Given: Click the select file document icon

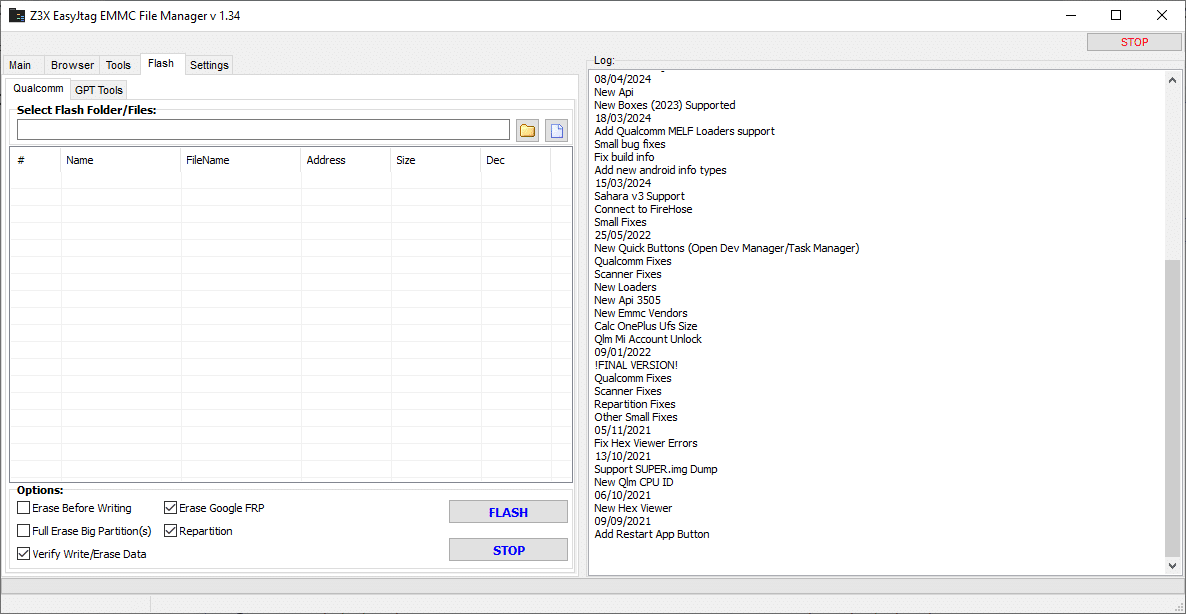Looking at the screenshot, I should [556, 130].
